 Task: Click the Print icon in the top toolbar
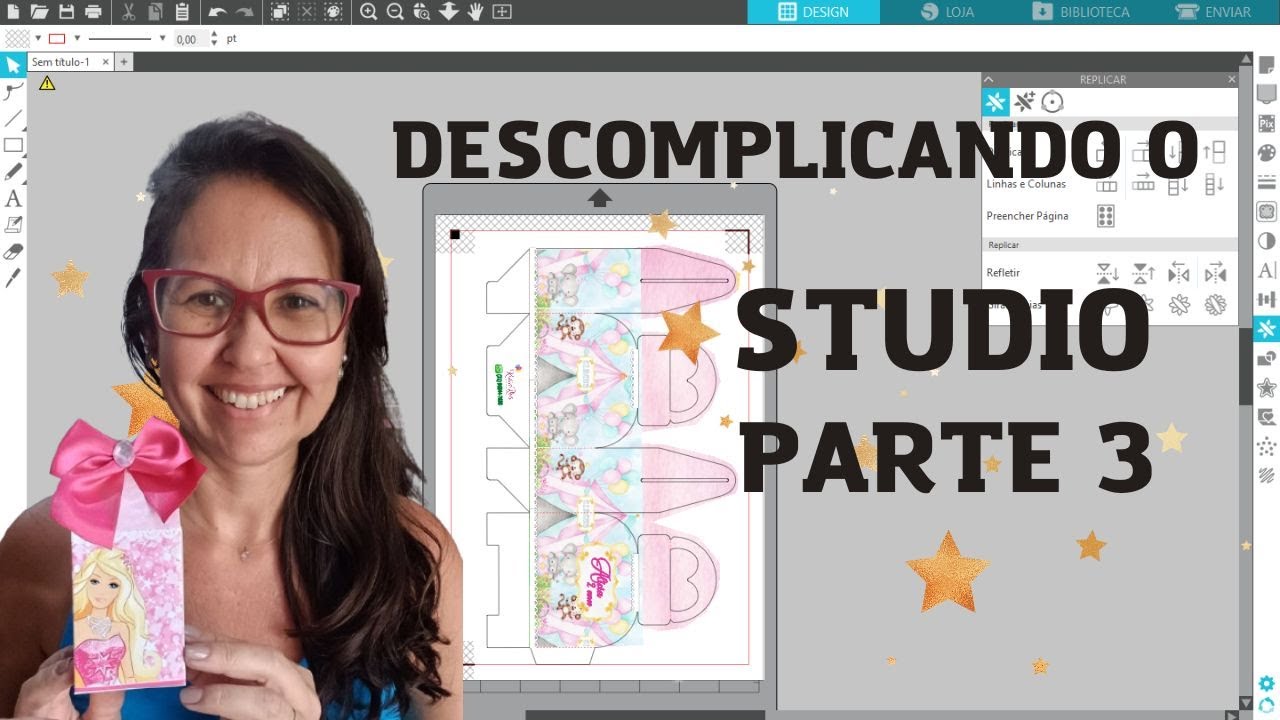[93, 12]
